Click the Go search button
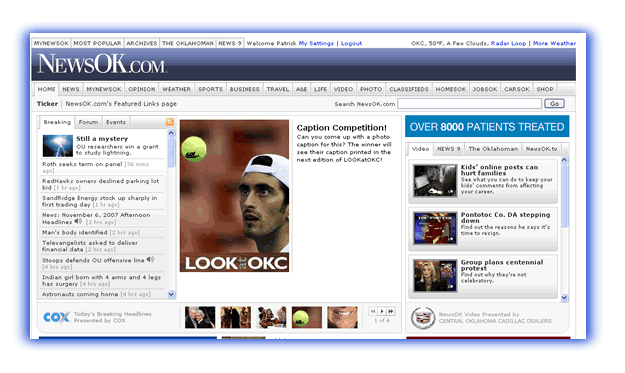Screen dimensions: 625x373 (x=554, y=104)
